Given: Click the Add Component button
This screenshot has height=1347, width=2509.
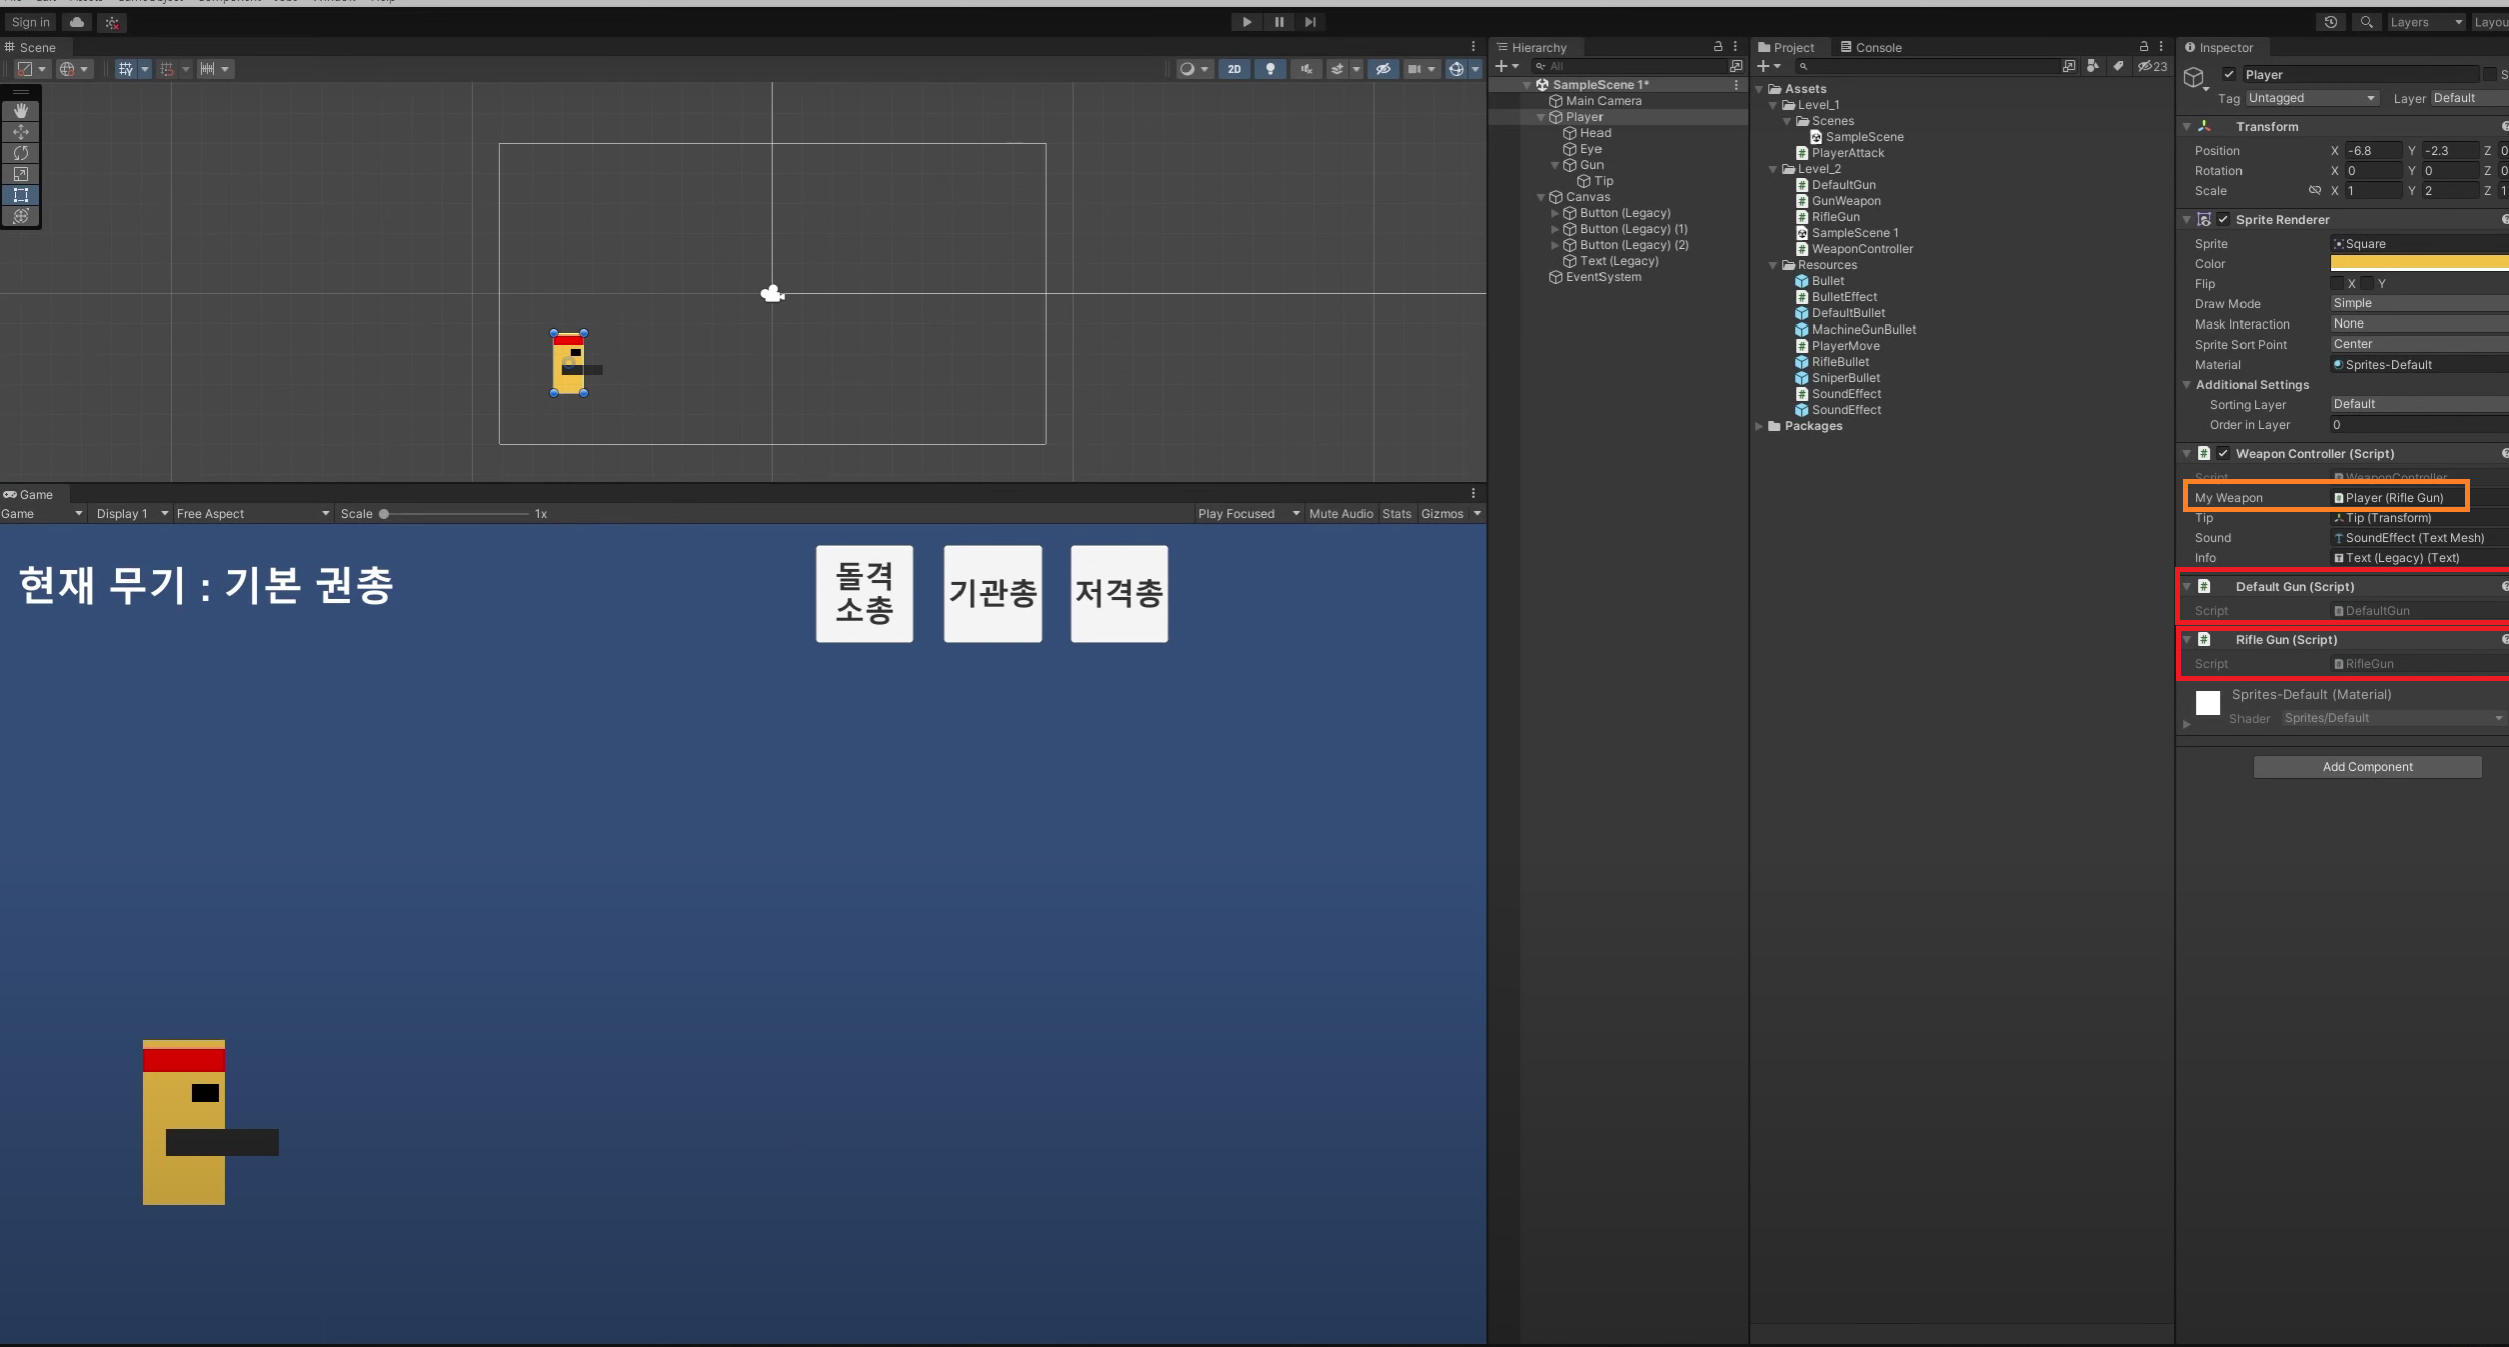Looking at the screenshot, I should [x=2366, y=767].
